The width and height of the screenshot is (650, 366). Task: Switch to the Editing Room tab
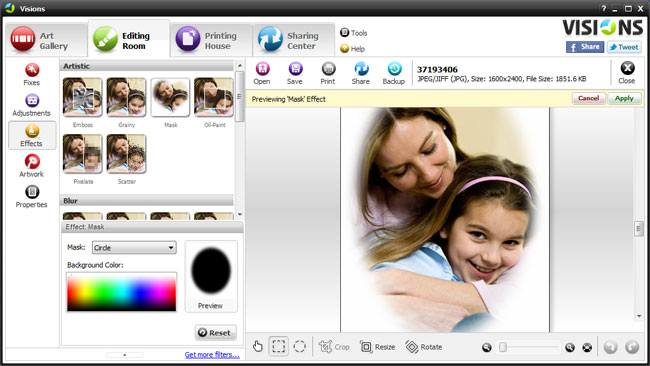[129, 39]
